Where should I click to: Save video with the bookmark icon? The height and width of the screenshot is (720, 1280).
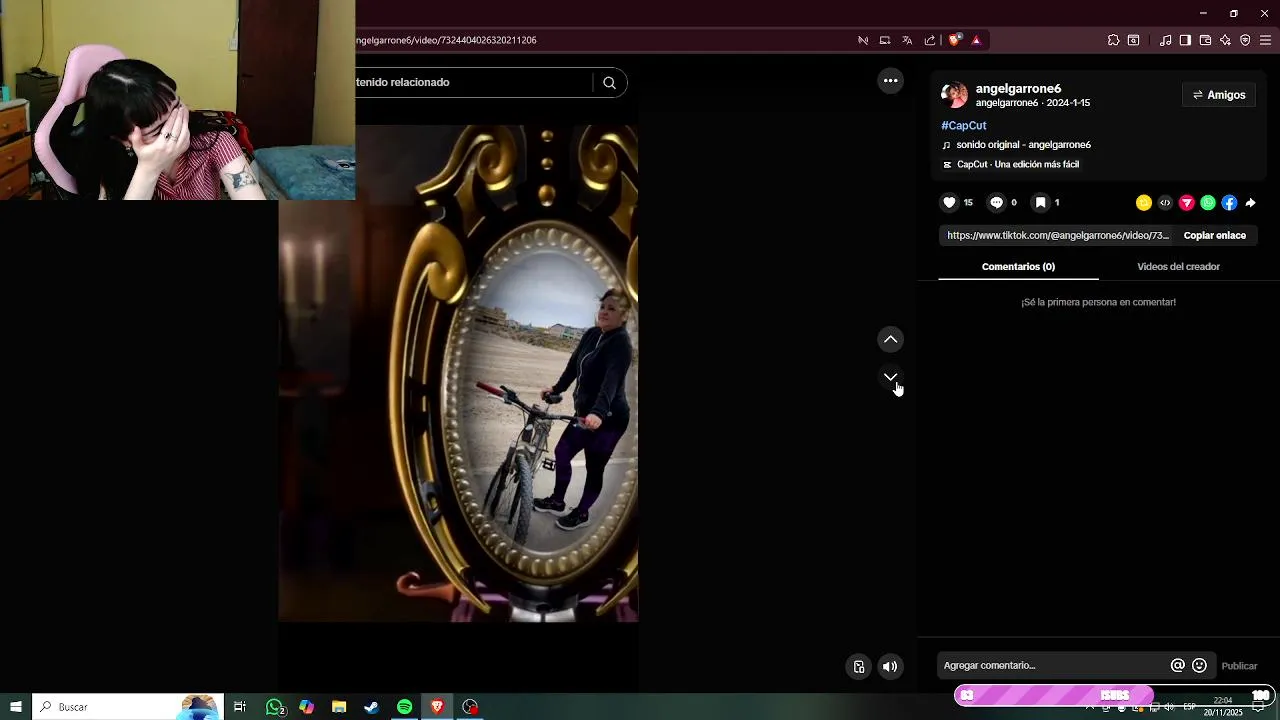[1040, 203]
